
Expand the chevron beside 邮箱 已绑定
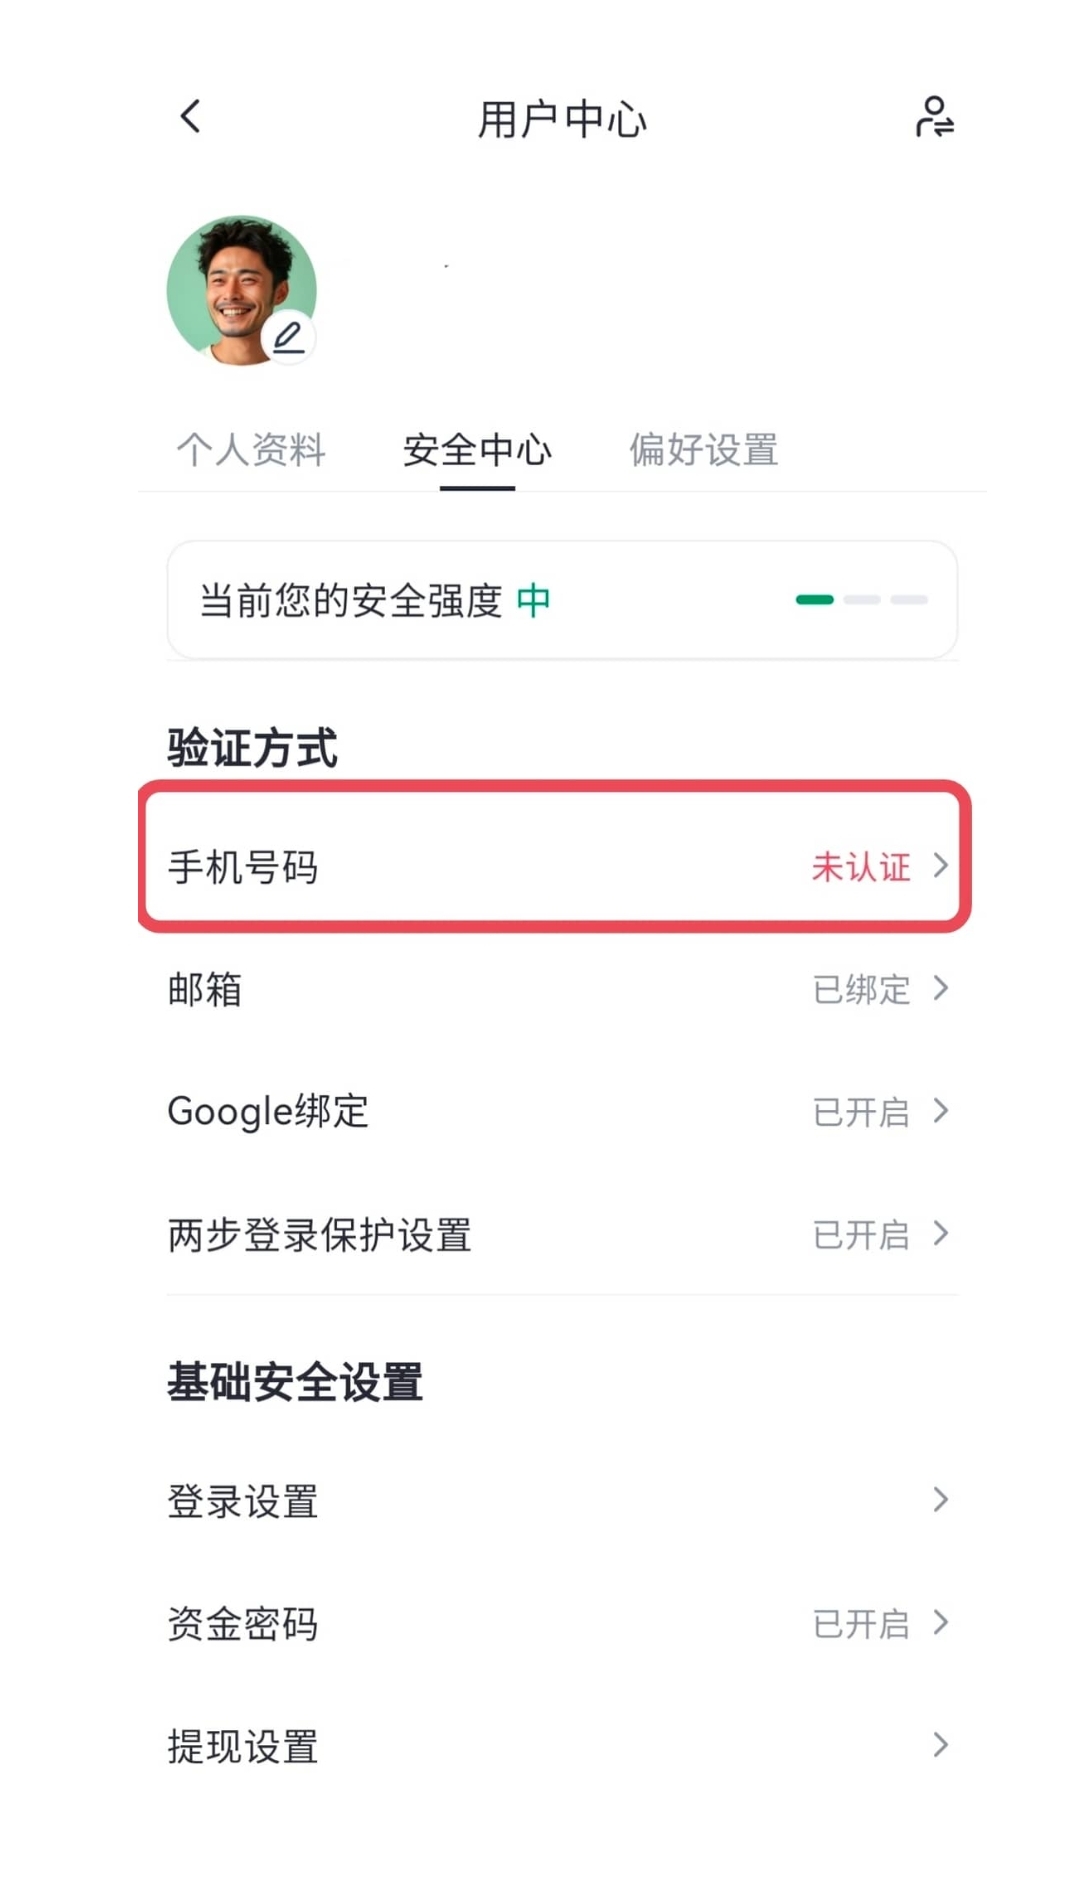[x=940, y=989]
